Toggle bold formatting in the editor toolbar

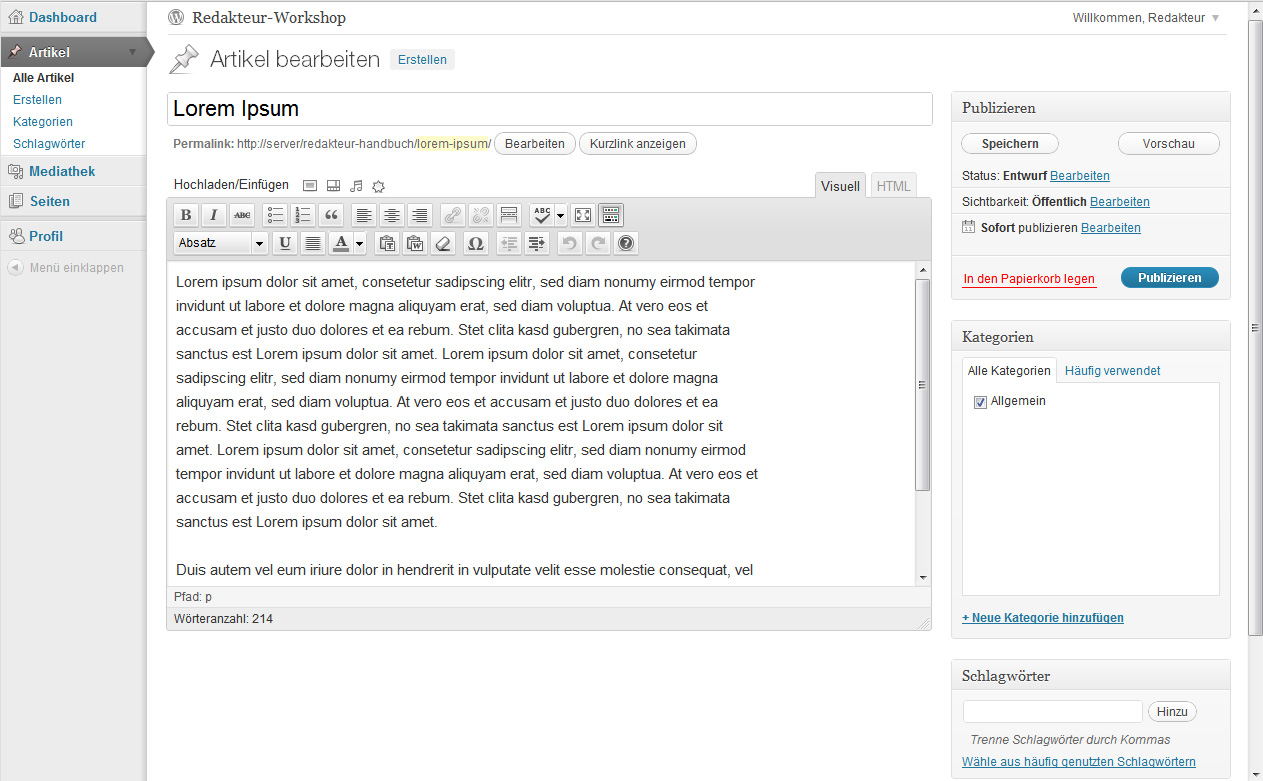(x=186, y=215)
